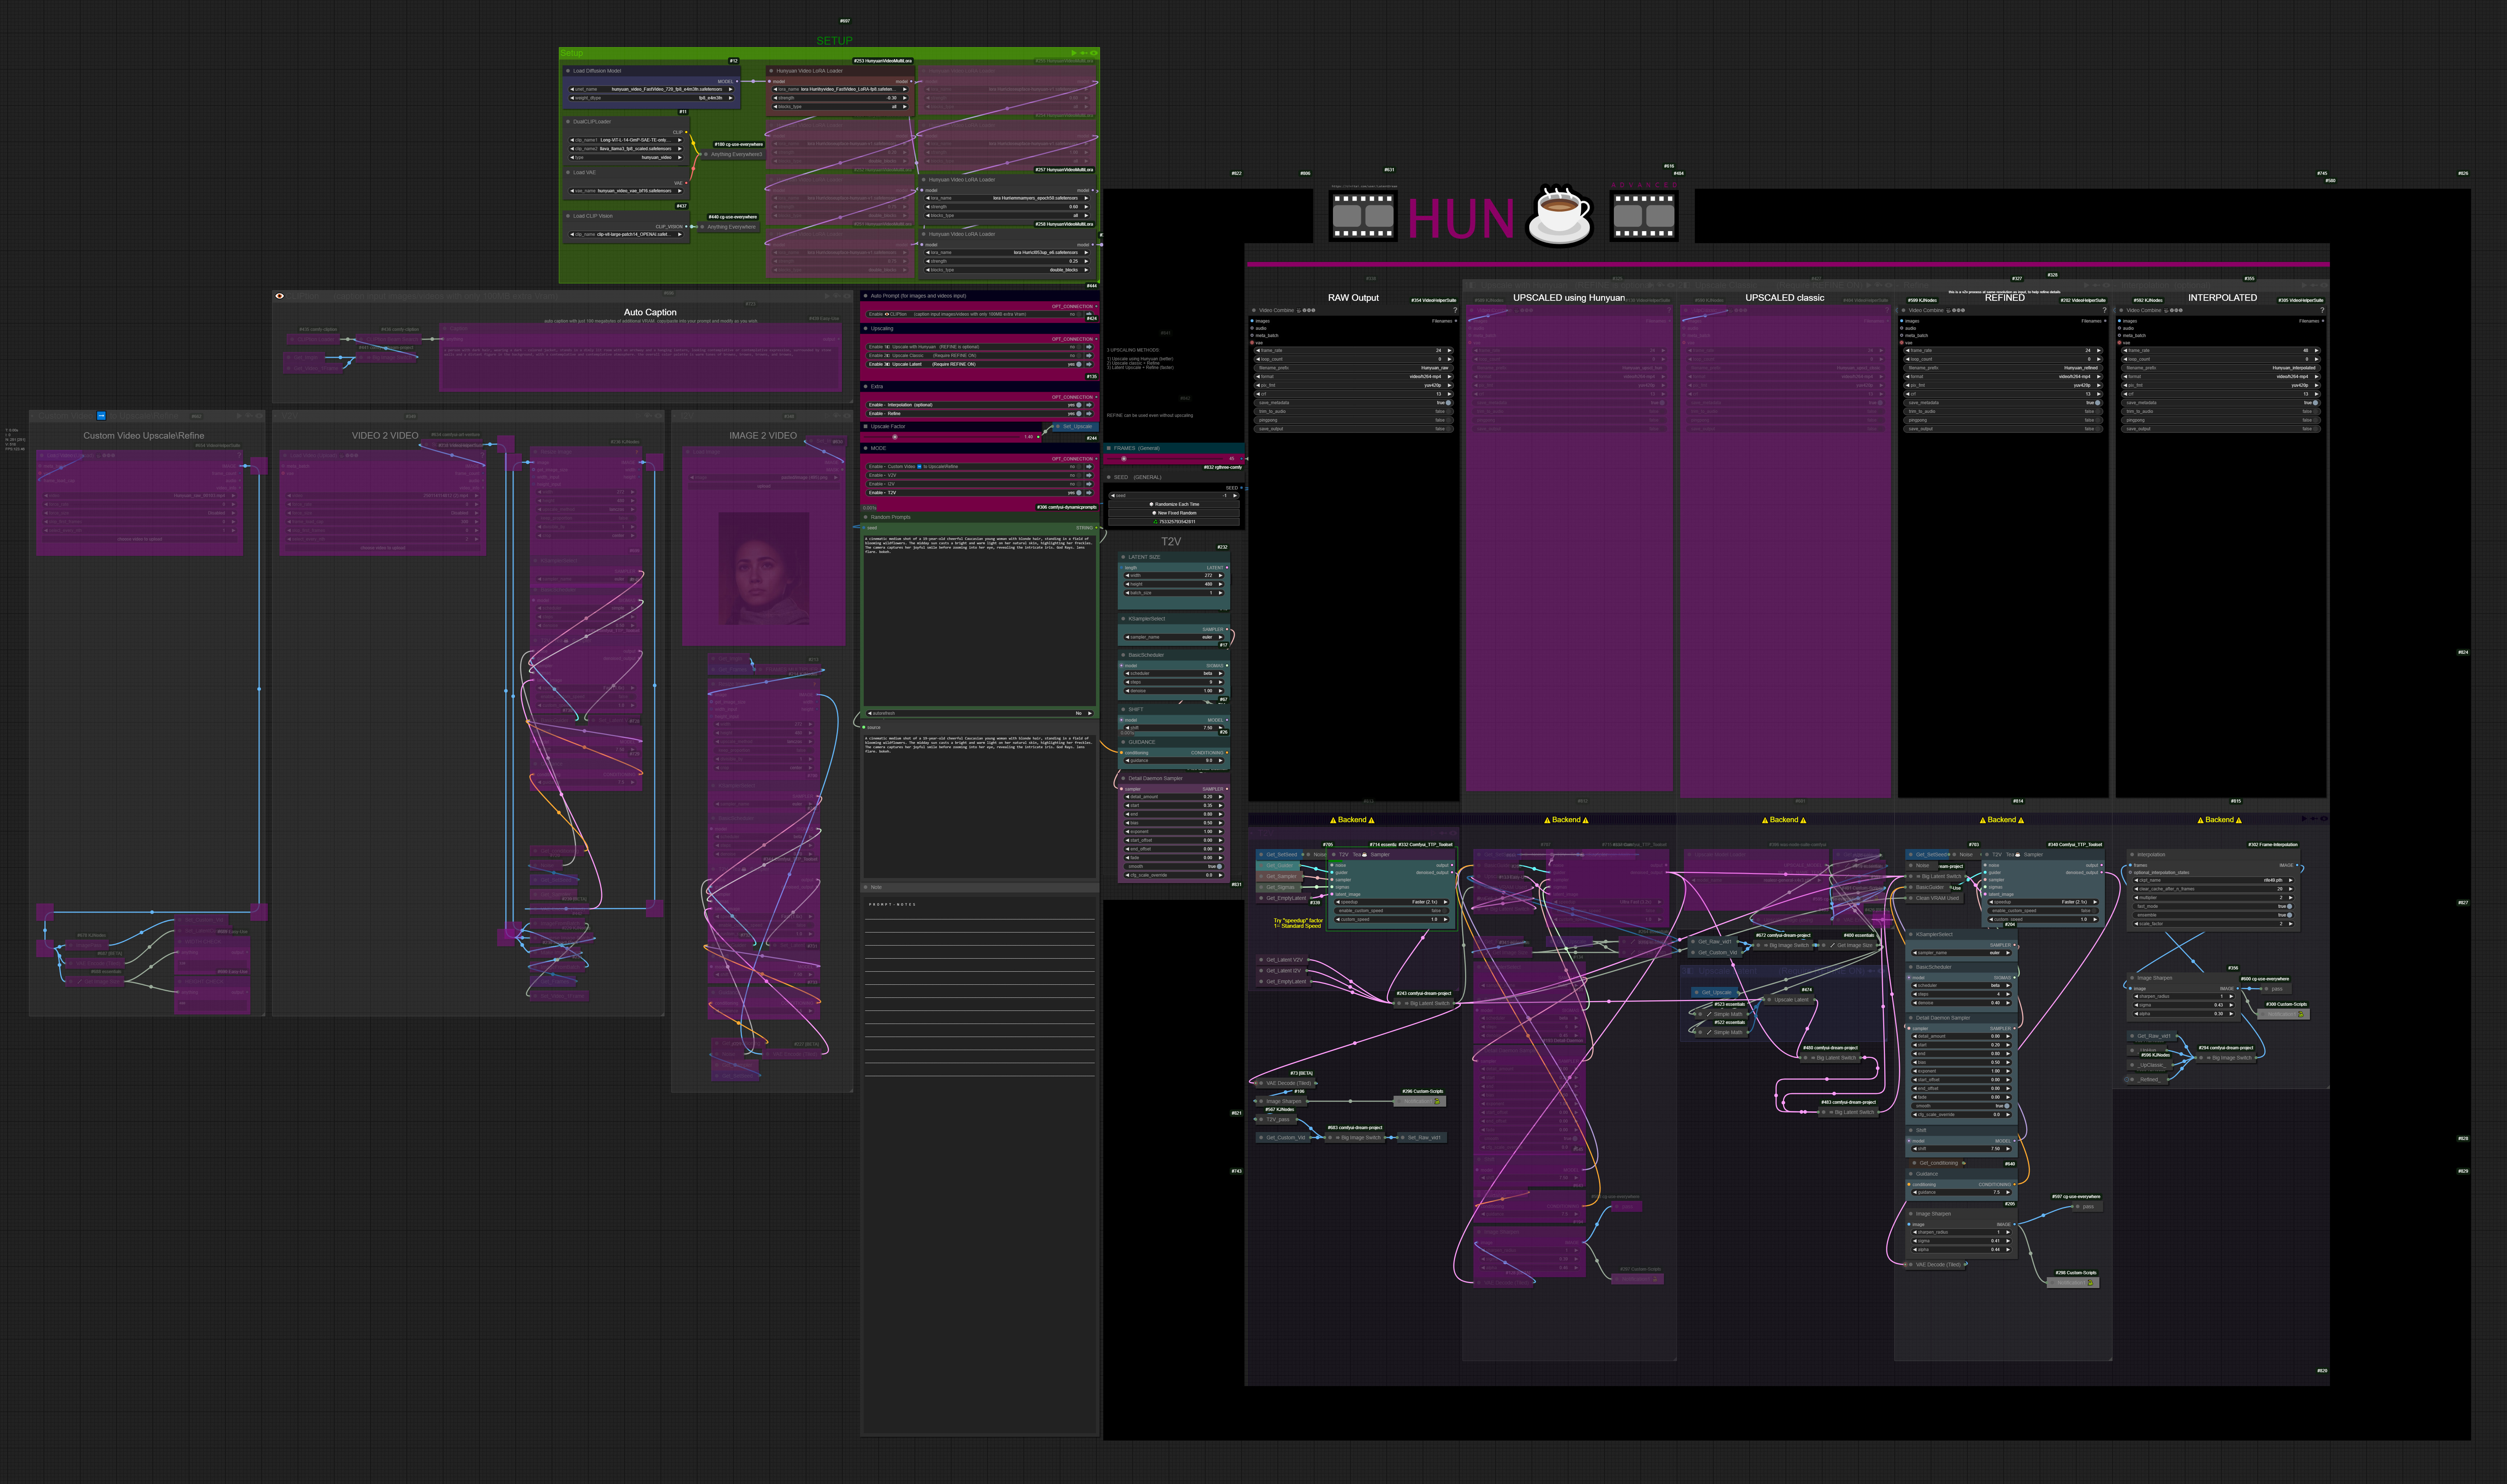Click Setup group mute eye icon

pos(1094,53)
